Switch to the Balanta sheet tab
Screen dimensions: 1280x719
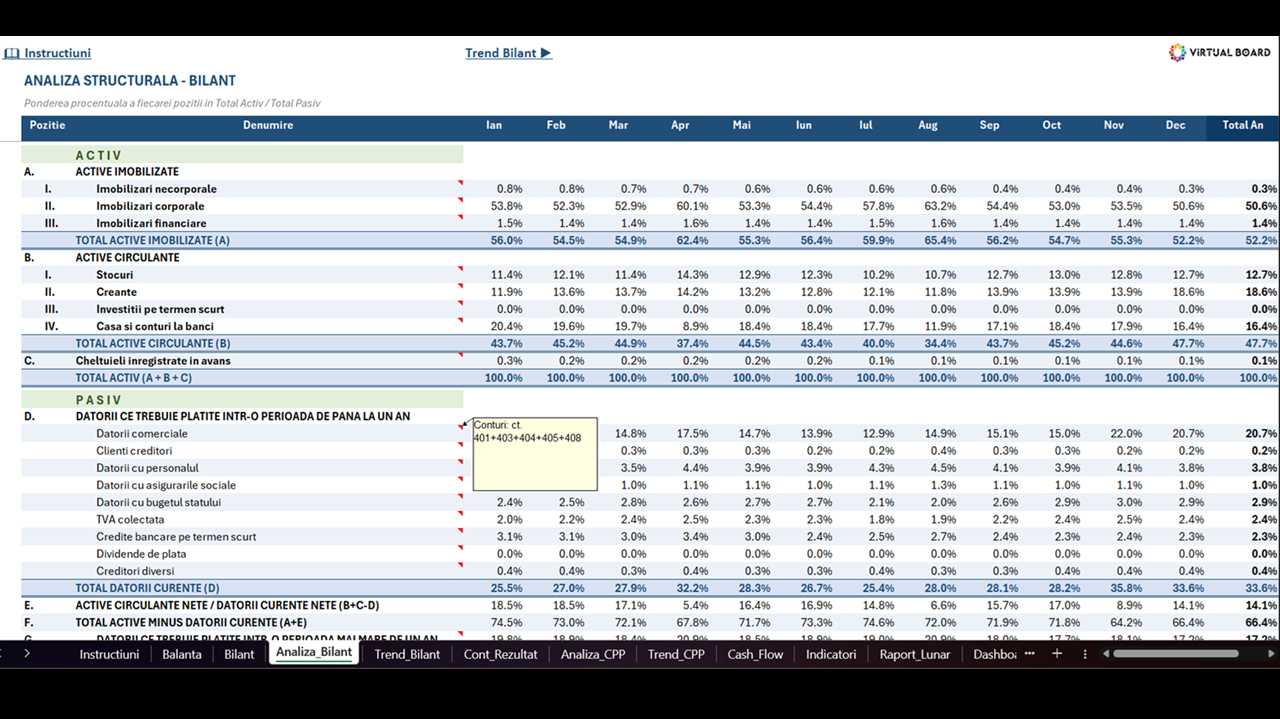(x=182, y=654)
